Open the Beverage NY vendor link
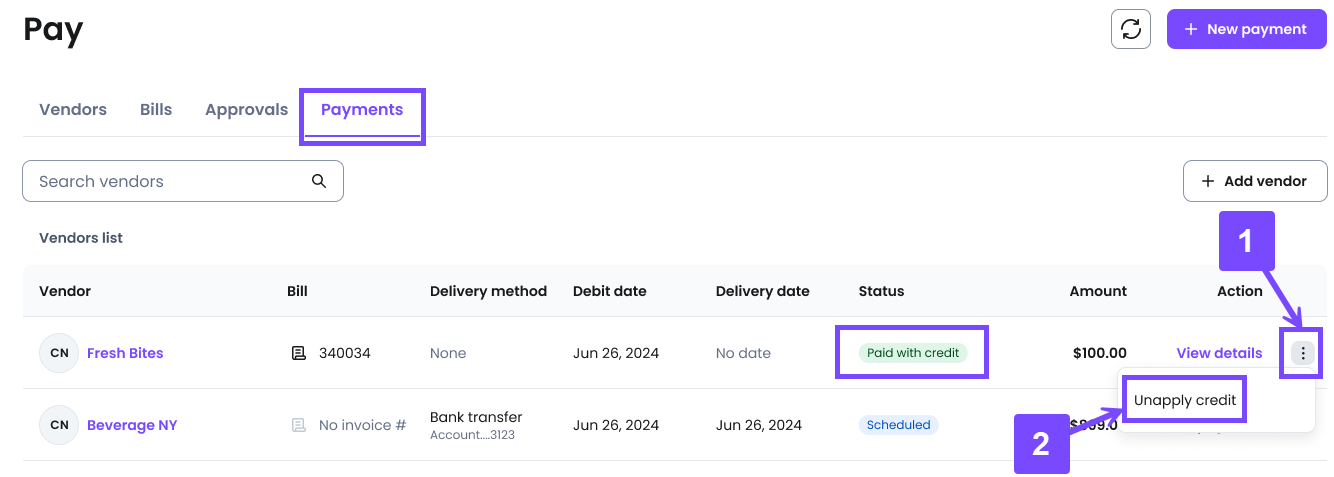 point(132,425)
